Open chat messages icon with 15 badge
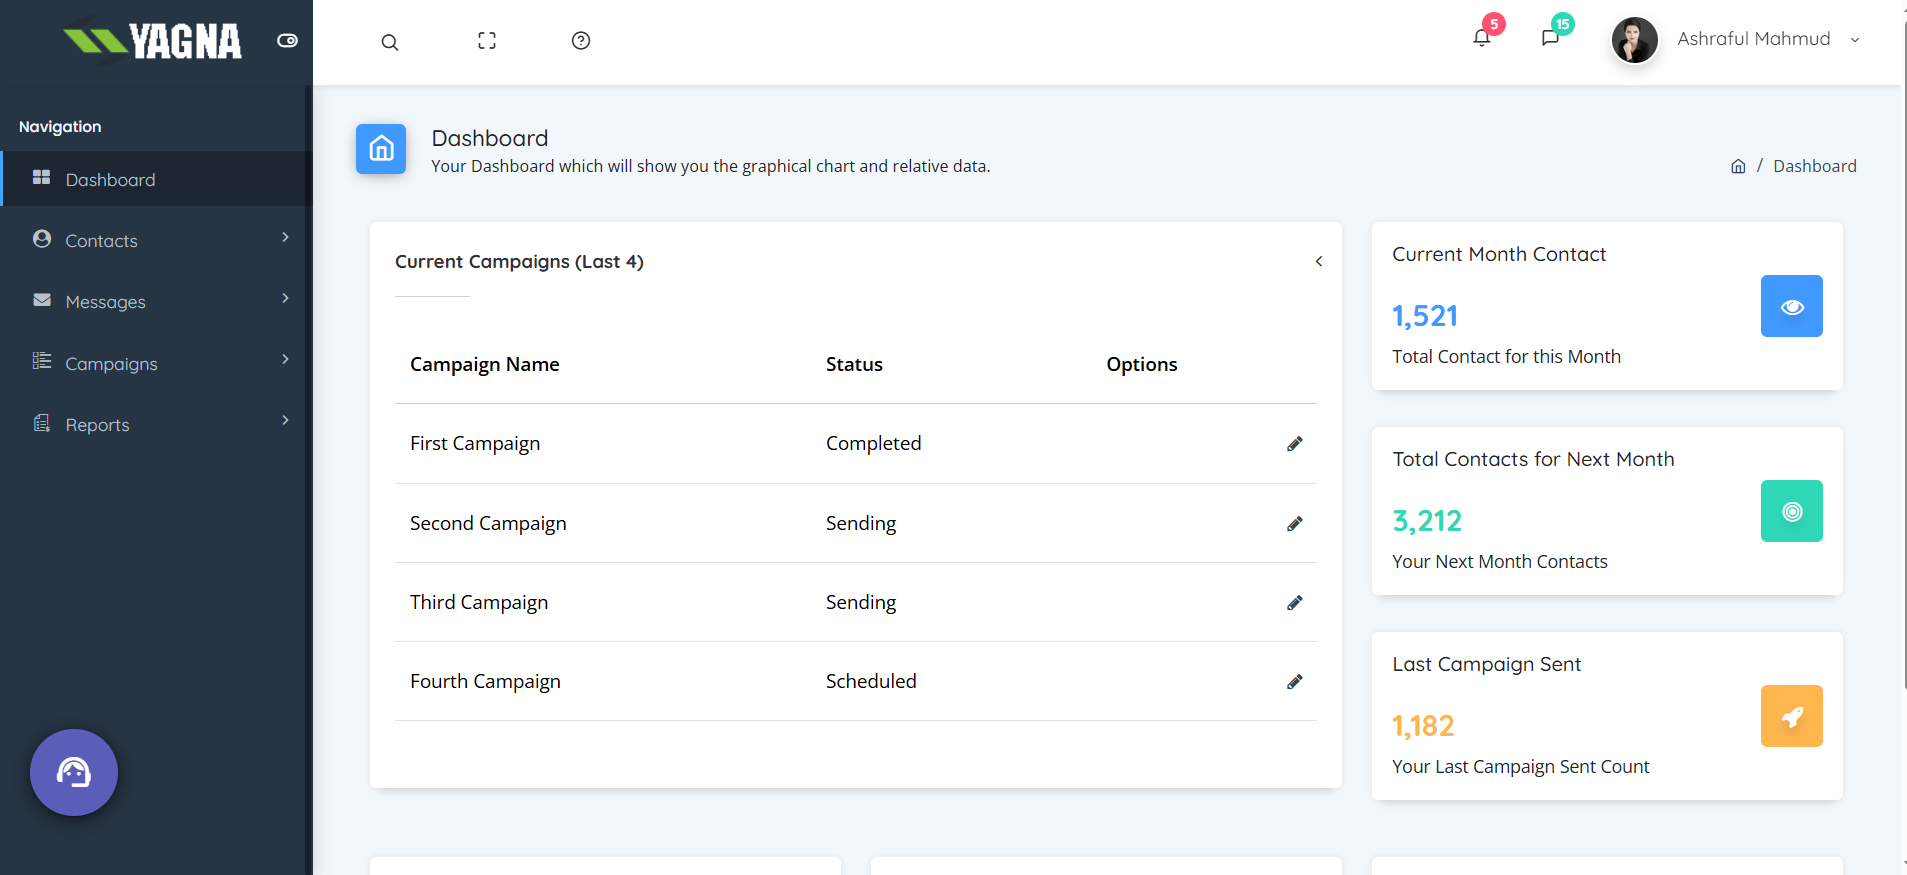This screenshot has width=1907, height=875. tap(1550, 38)
